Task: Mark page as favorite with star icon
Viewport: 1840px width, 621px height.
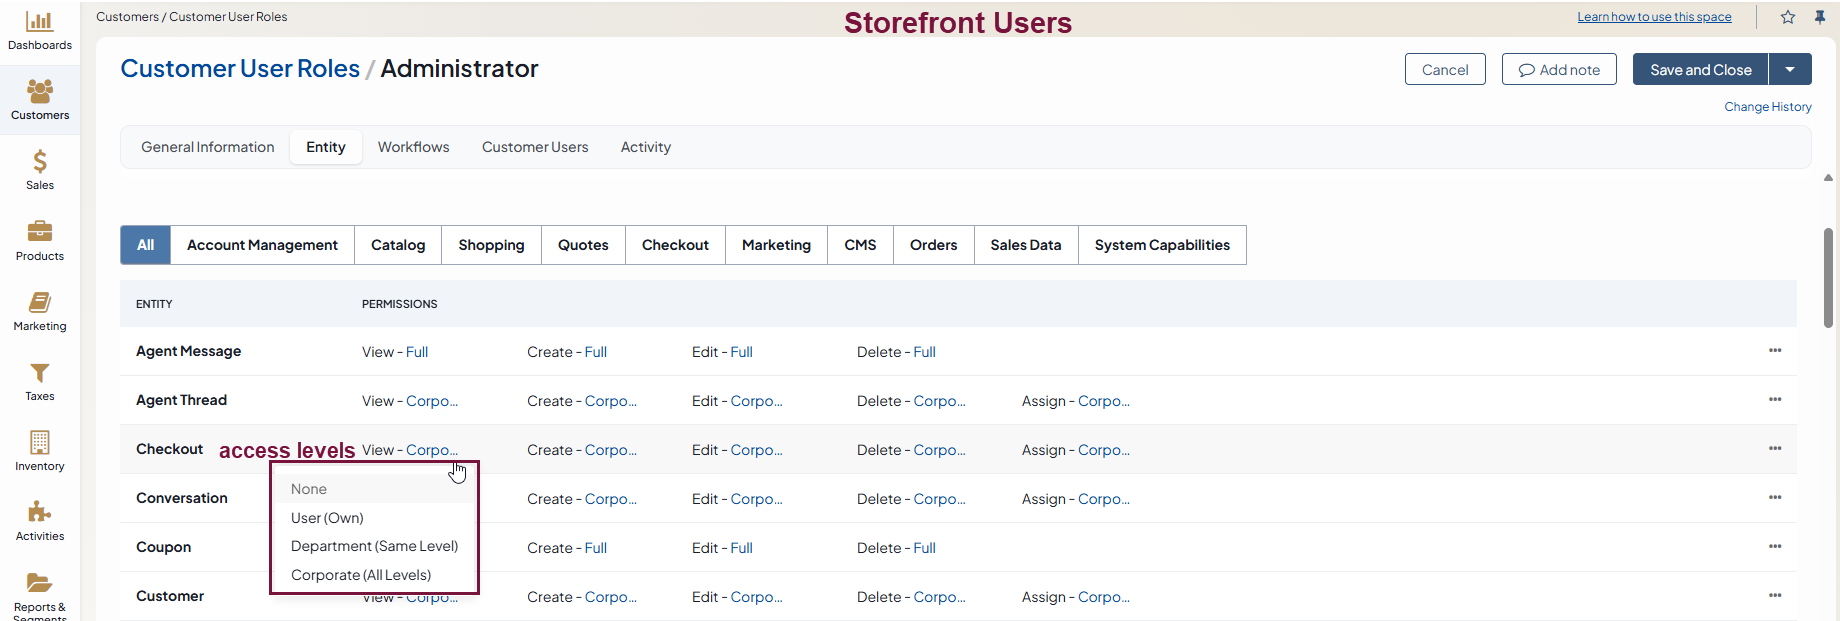Action: coord(1788,17)
